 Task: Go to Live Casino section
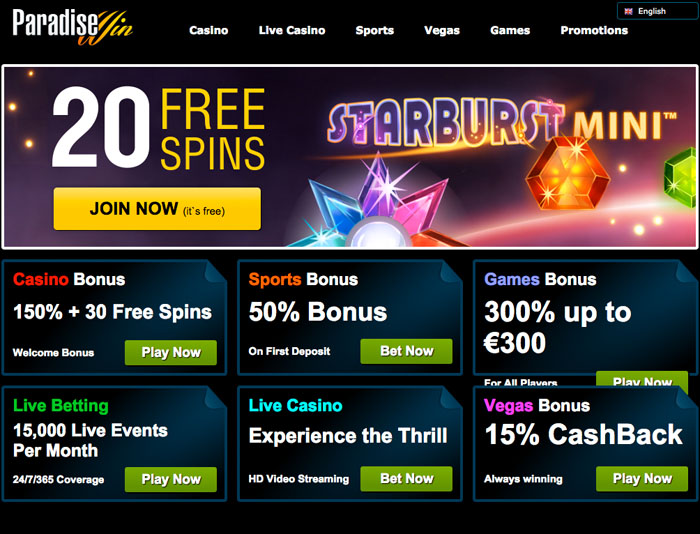(292, 30)
